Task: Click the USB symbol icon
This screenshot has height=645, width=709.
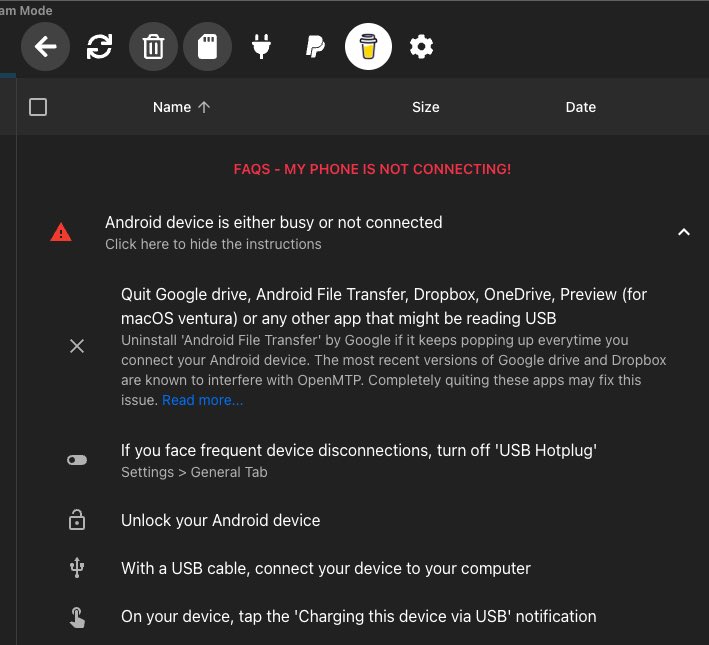Action: tap(77, 568)
